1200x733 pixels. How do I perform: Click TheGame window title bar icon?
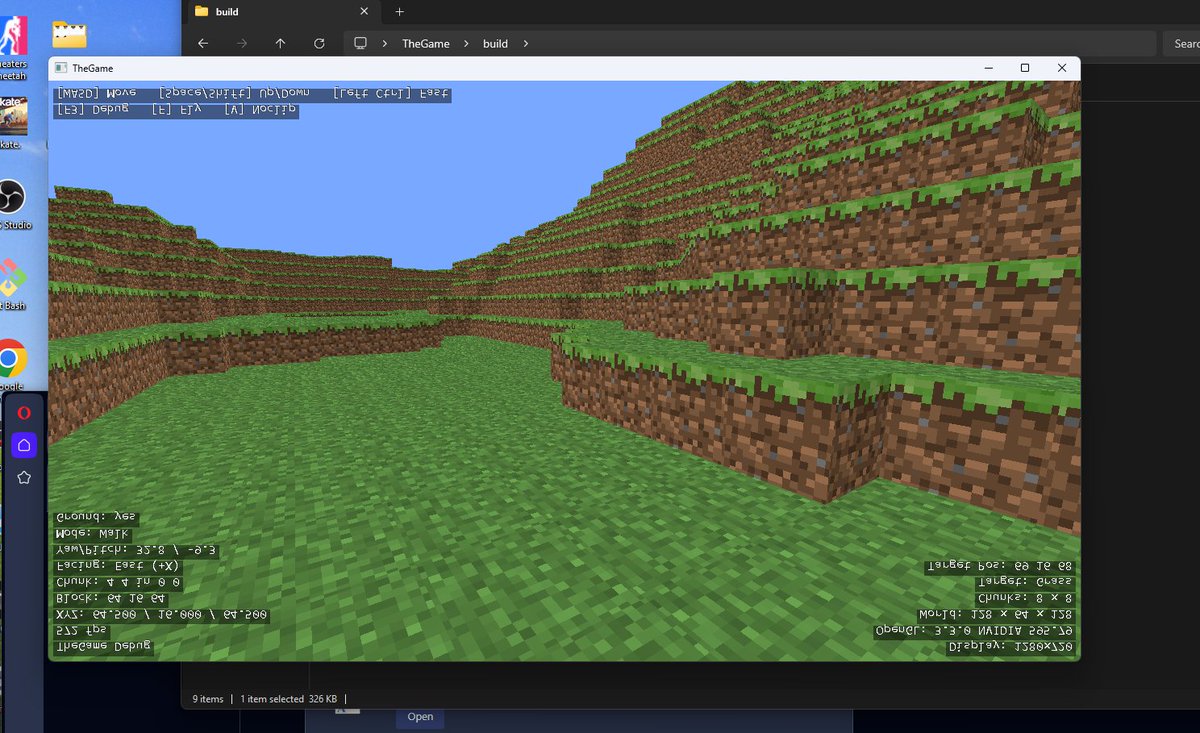tap(60, 68)
